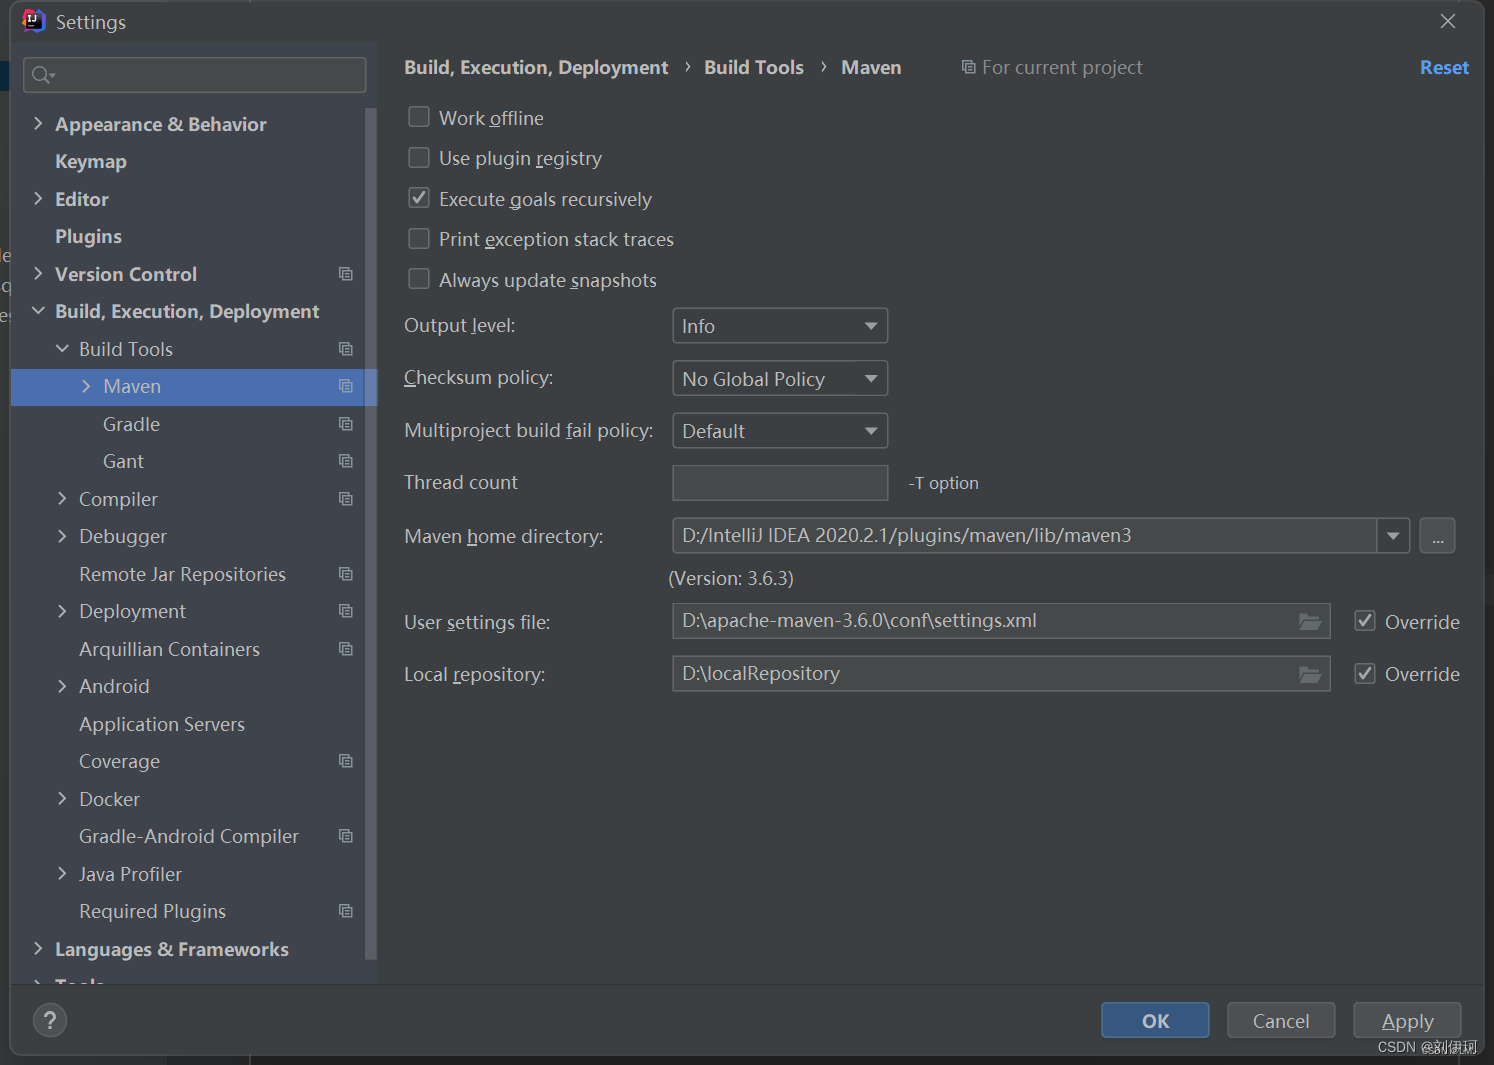Expand the Maven node
This screenshot has height=1065, width=1494.
coord(86,386)
